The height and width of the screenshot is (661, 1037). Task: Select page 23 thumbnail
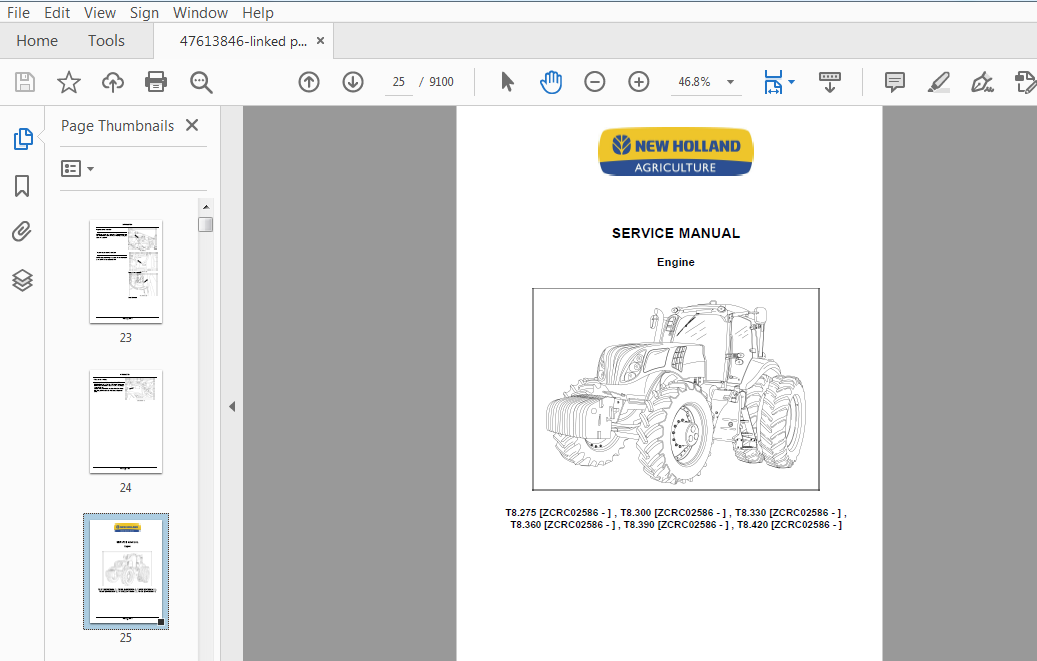tap(126, 271)
